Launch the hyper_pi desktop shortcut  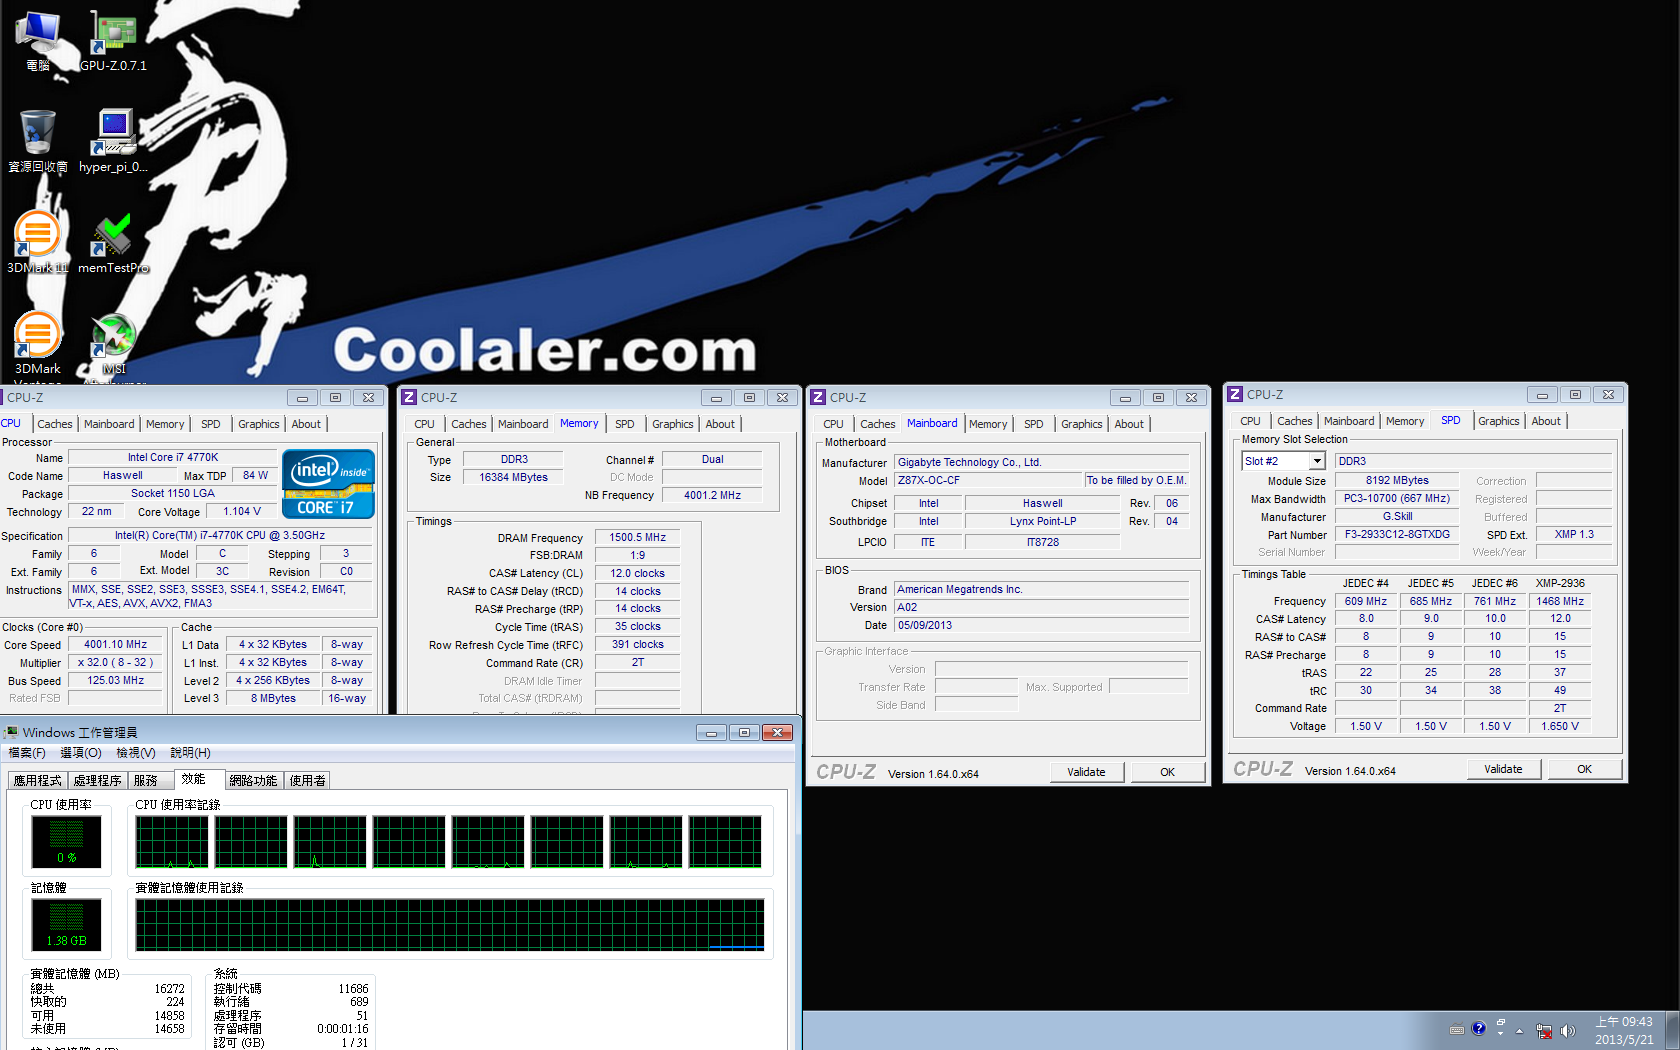(x=114, y=141)
